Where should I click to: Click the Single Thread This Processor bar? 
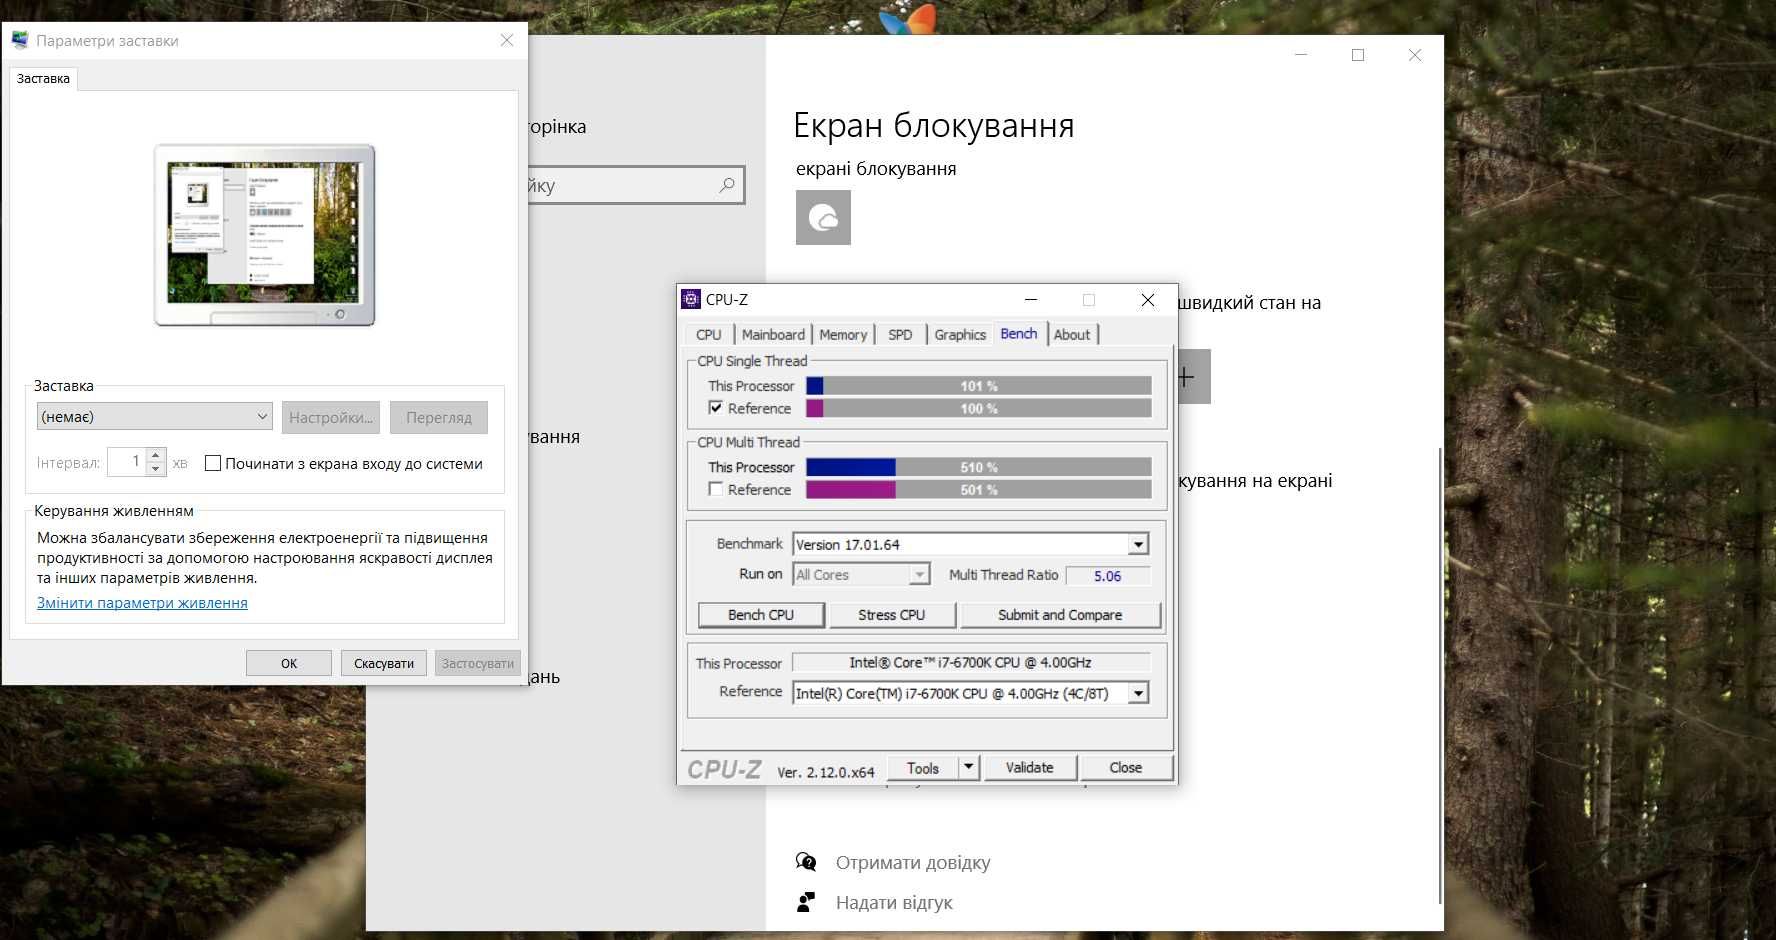pos(979,386)
